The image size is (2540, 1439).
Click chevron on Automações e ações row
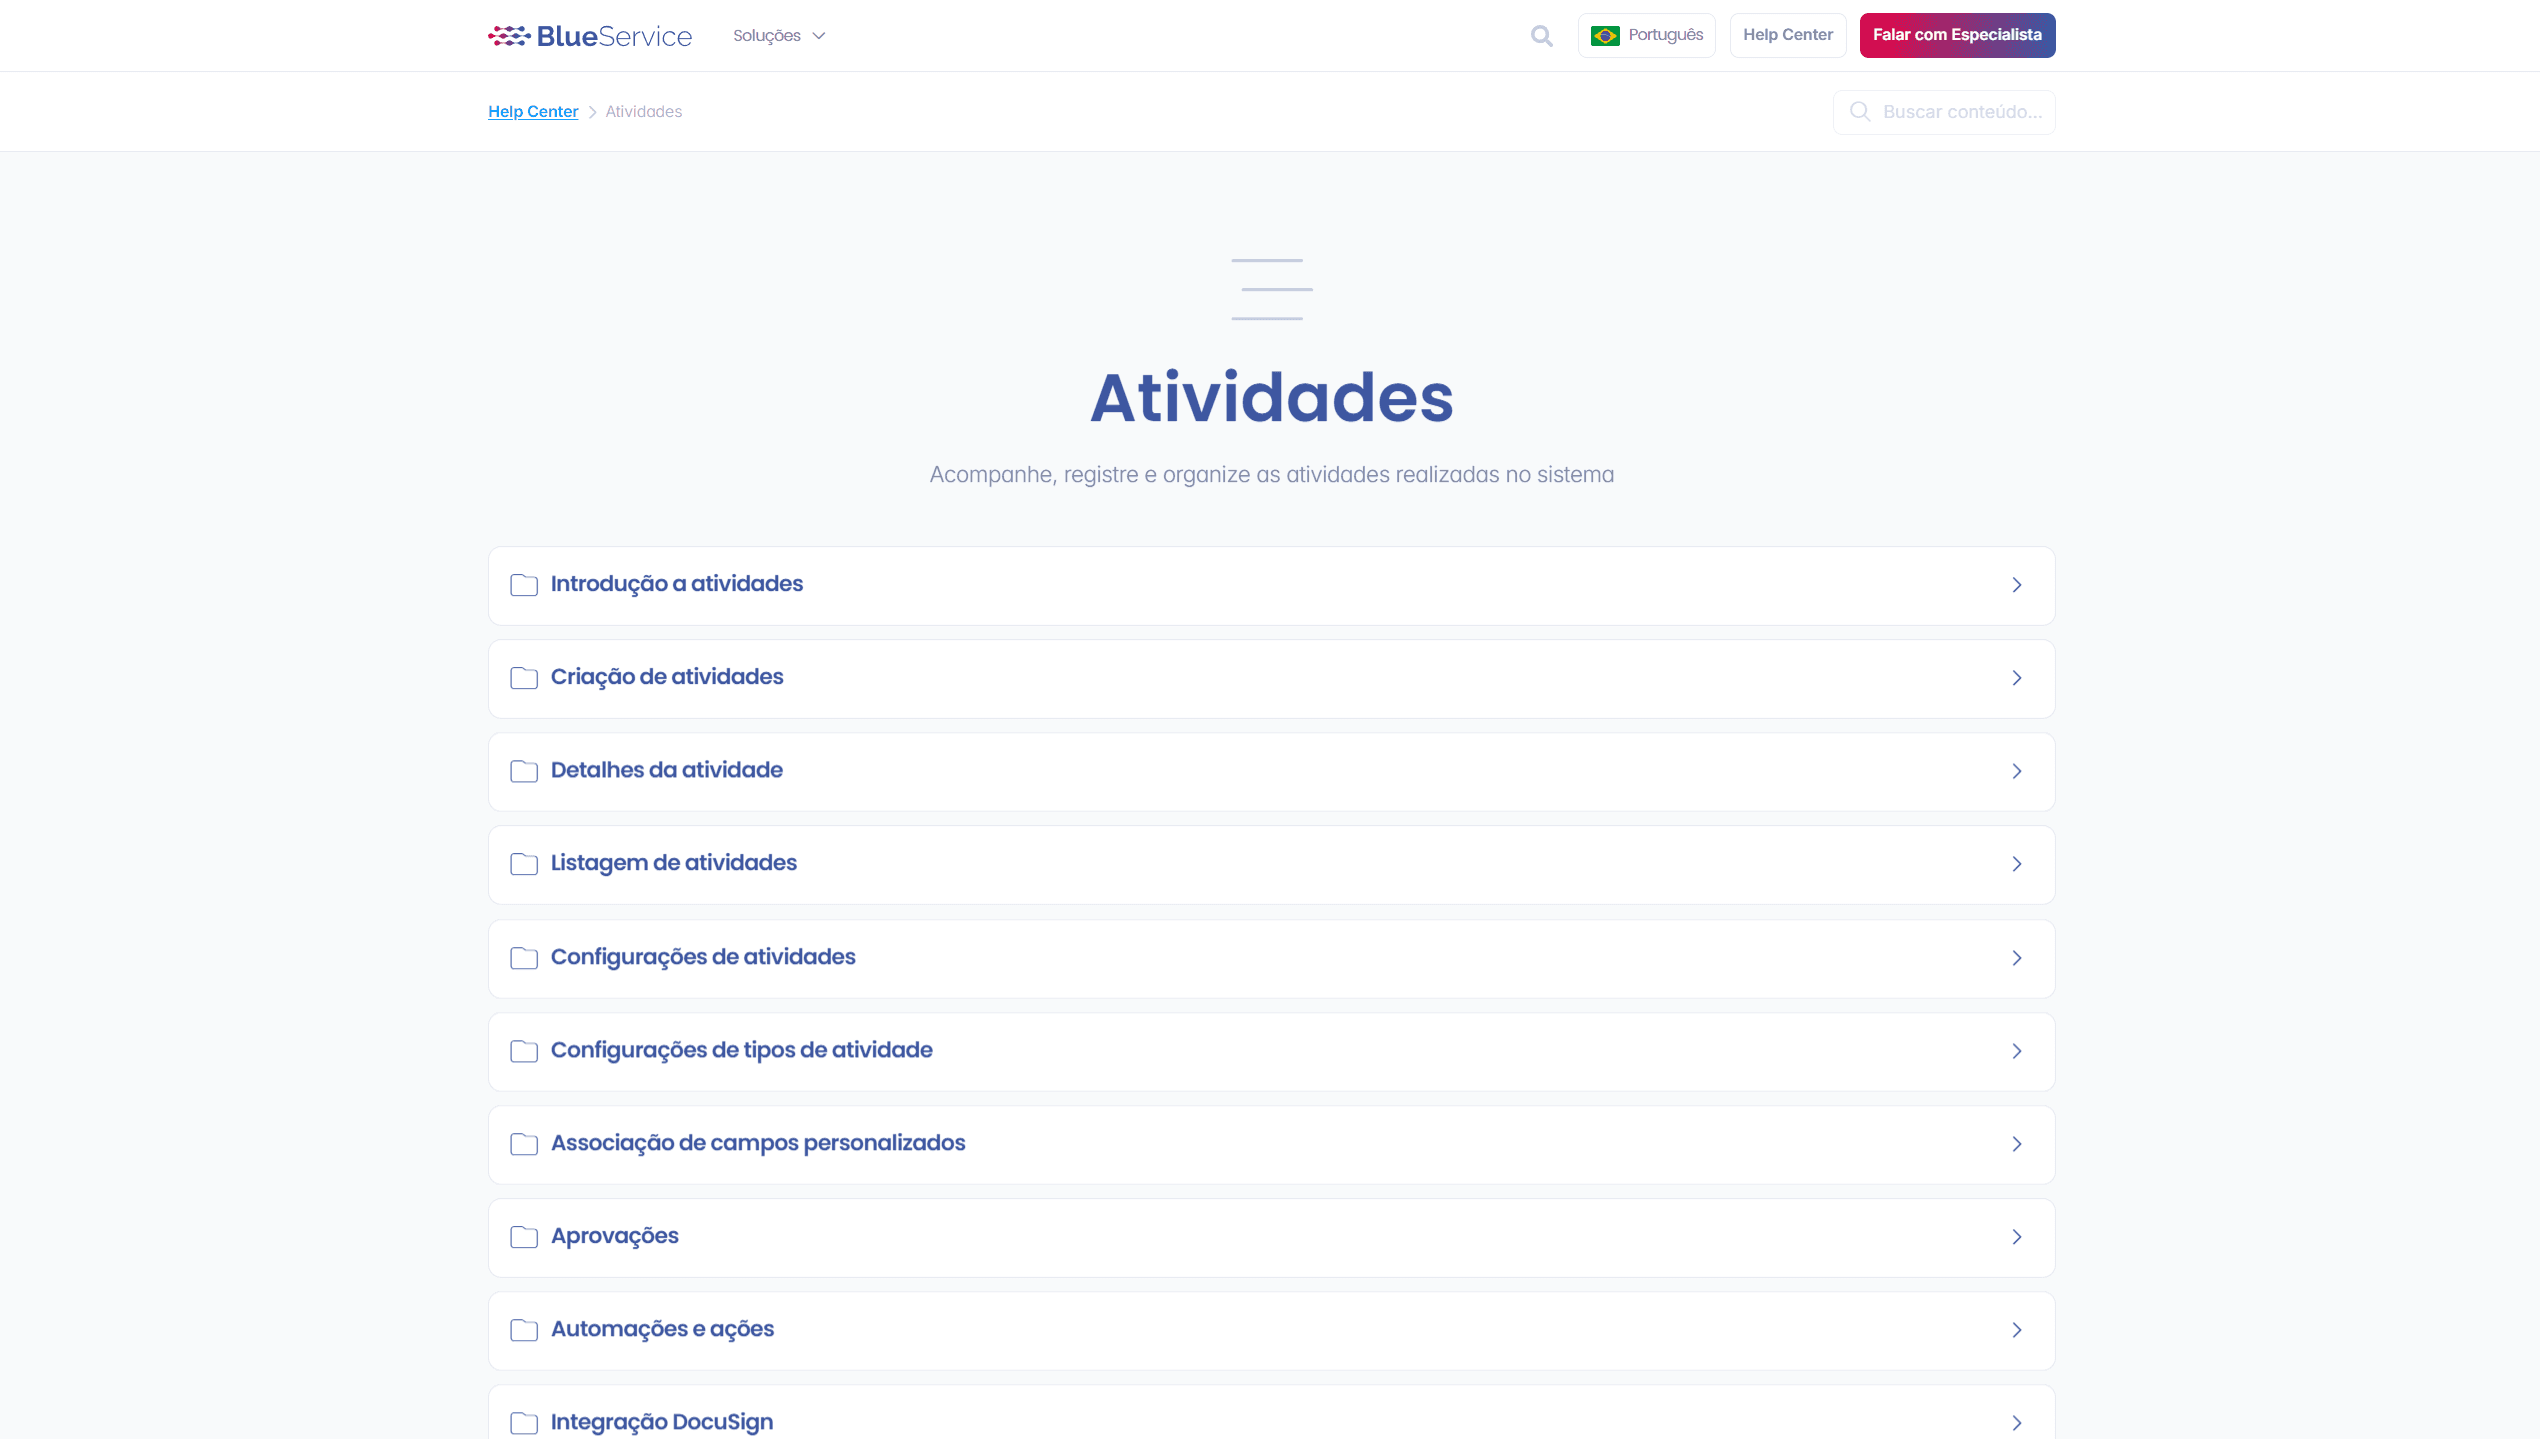point(2016,1330)
